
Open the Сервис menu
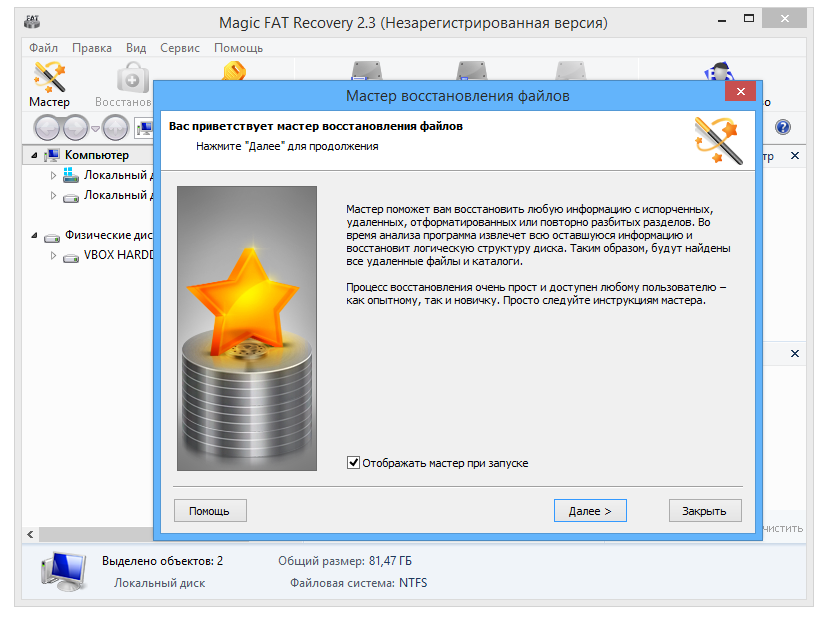(180, 48)
